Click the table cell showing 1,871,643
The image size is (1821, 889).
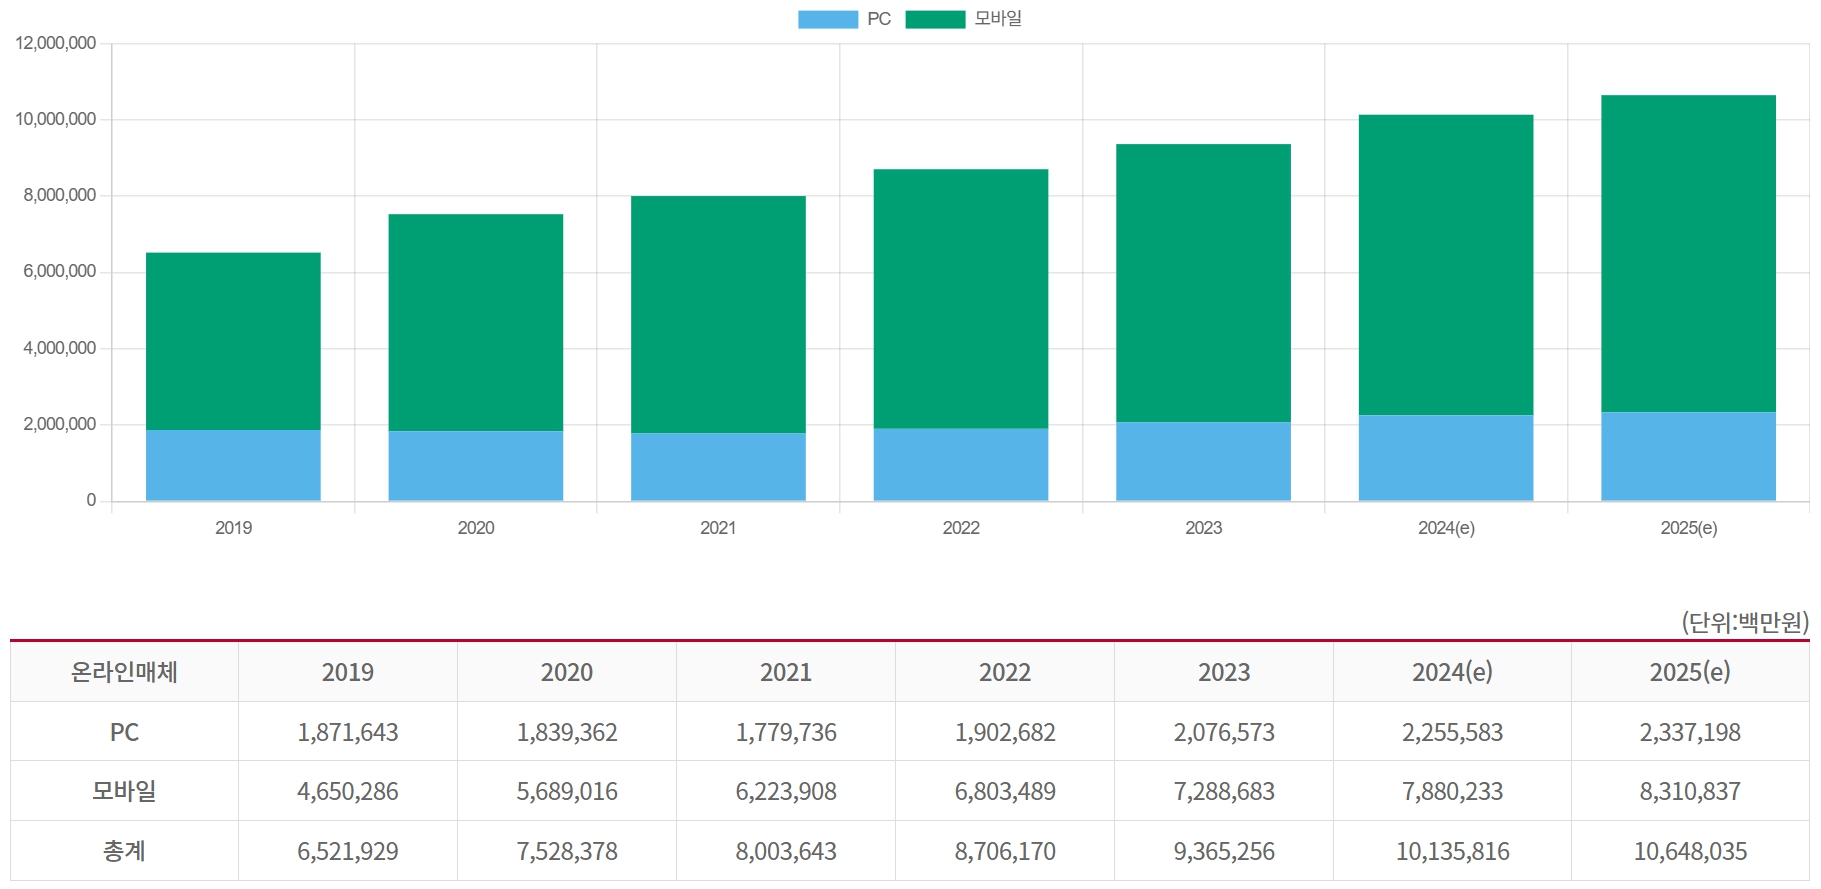coord(347,732)
